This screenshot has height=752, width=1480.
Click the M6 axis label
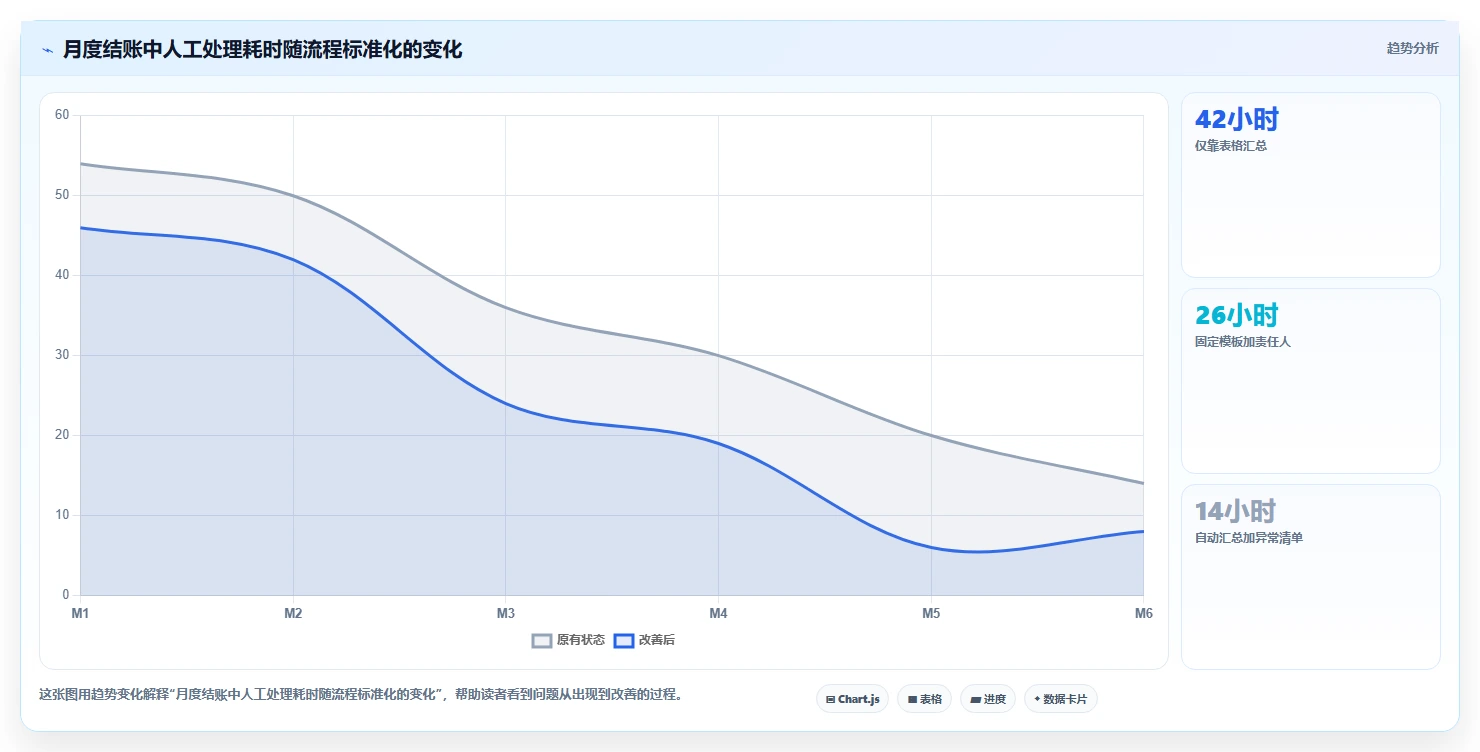tap(1144, 613)
